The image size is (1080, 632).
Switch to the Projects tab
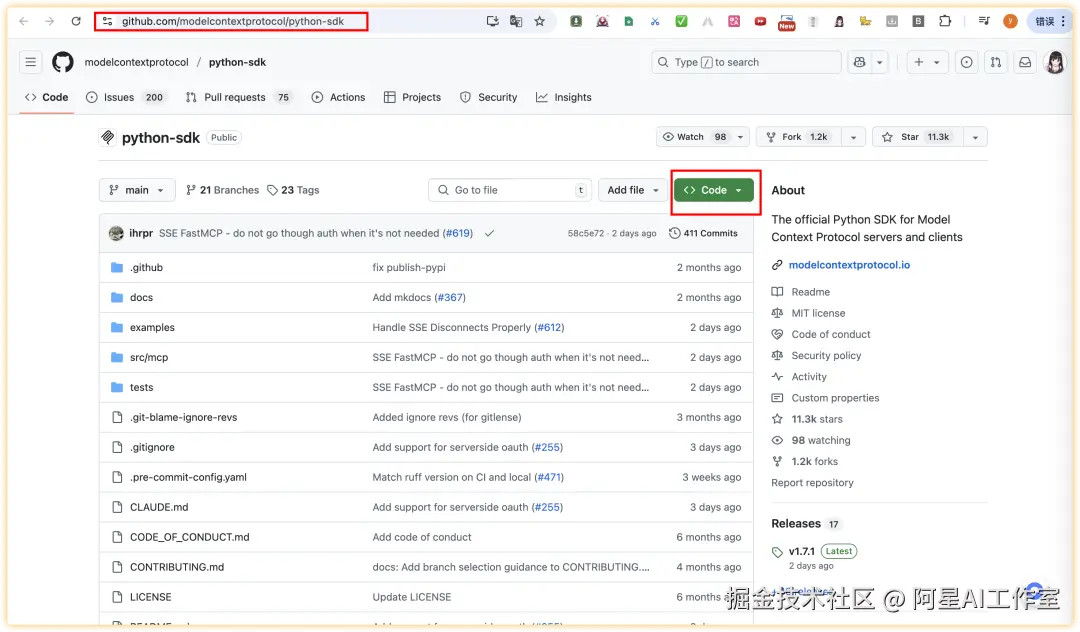click(x=412, y=97)
